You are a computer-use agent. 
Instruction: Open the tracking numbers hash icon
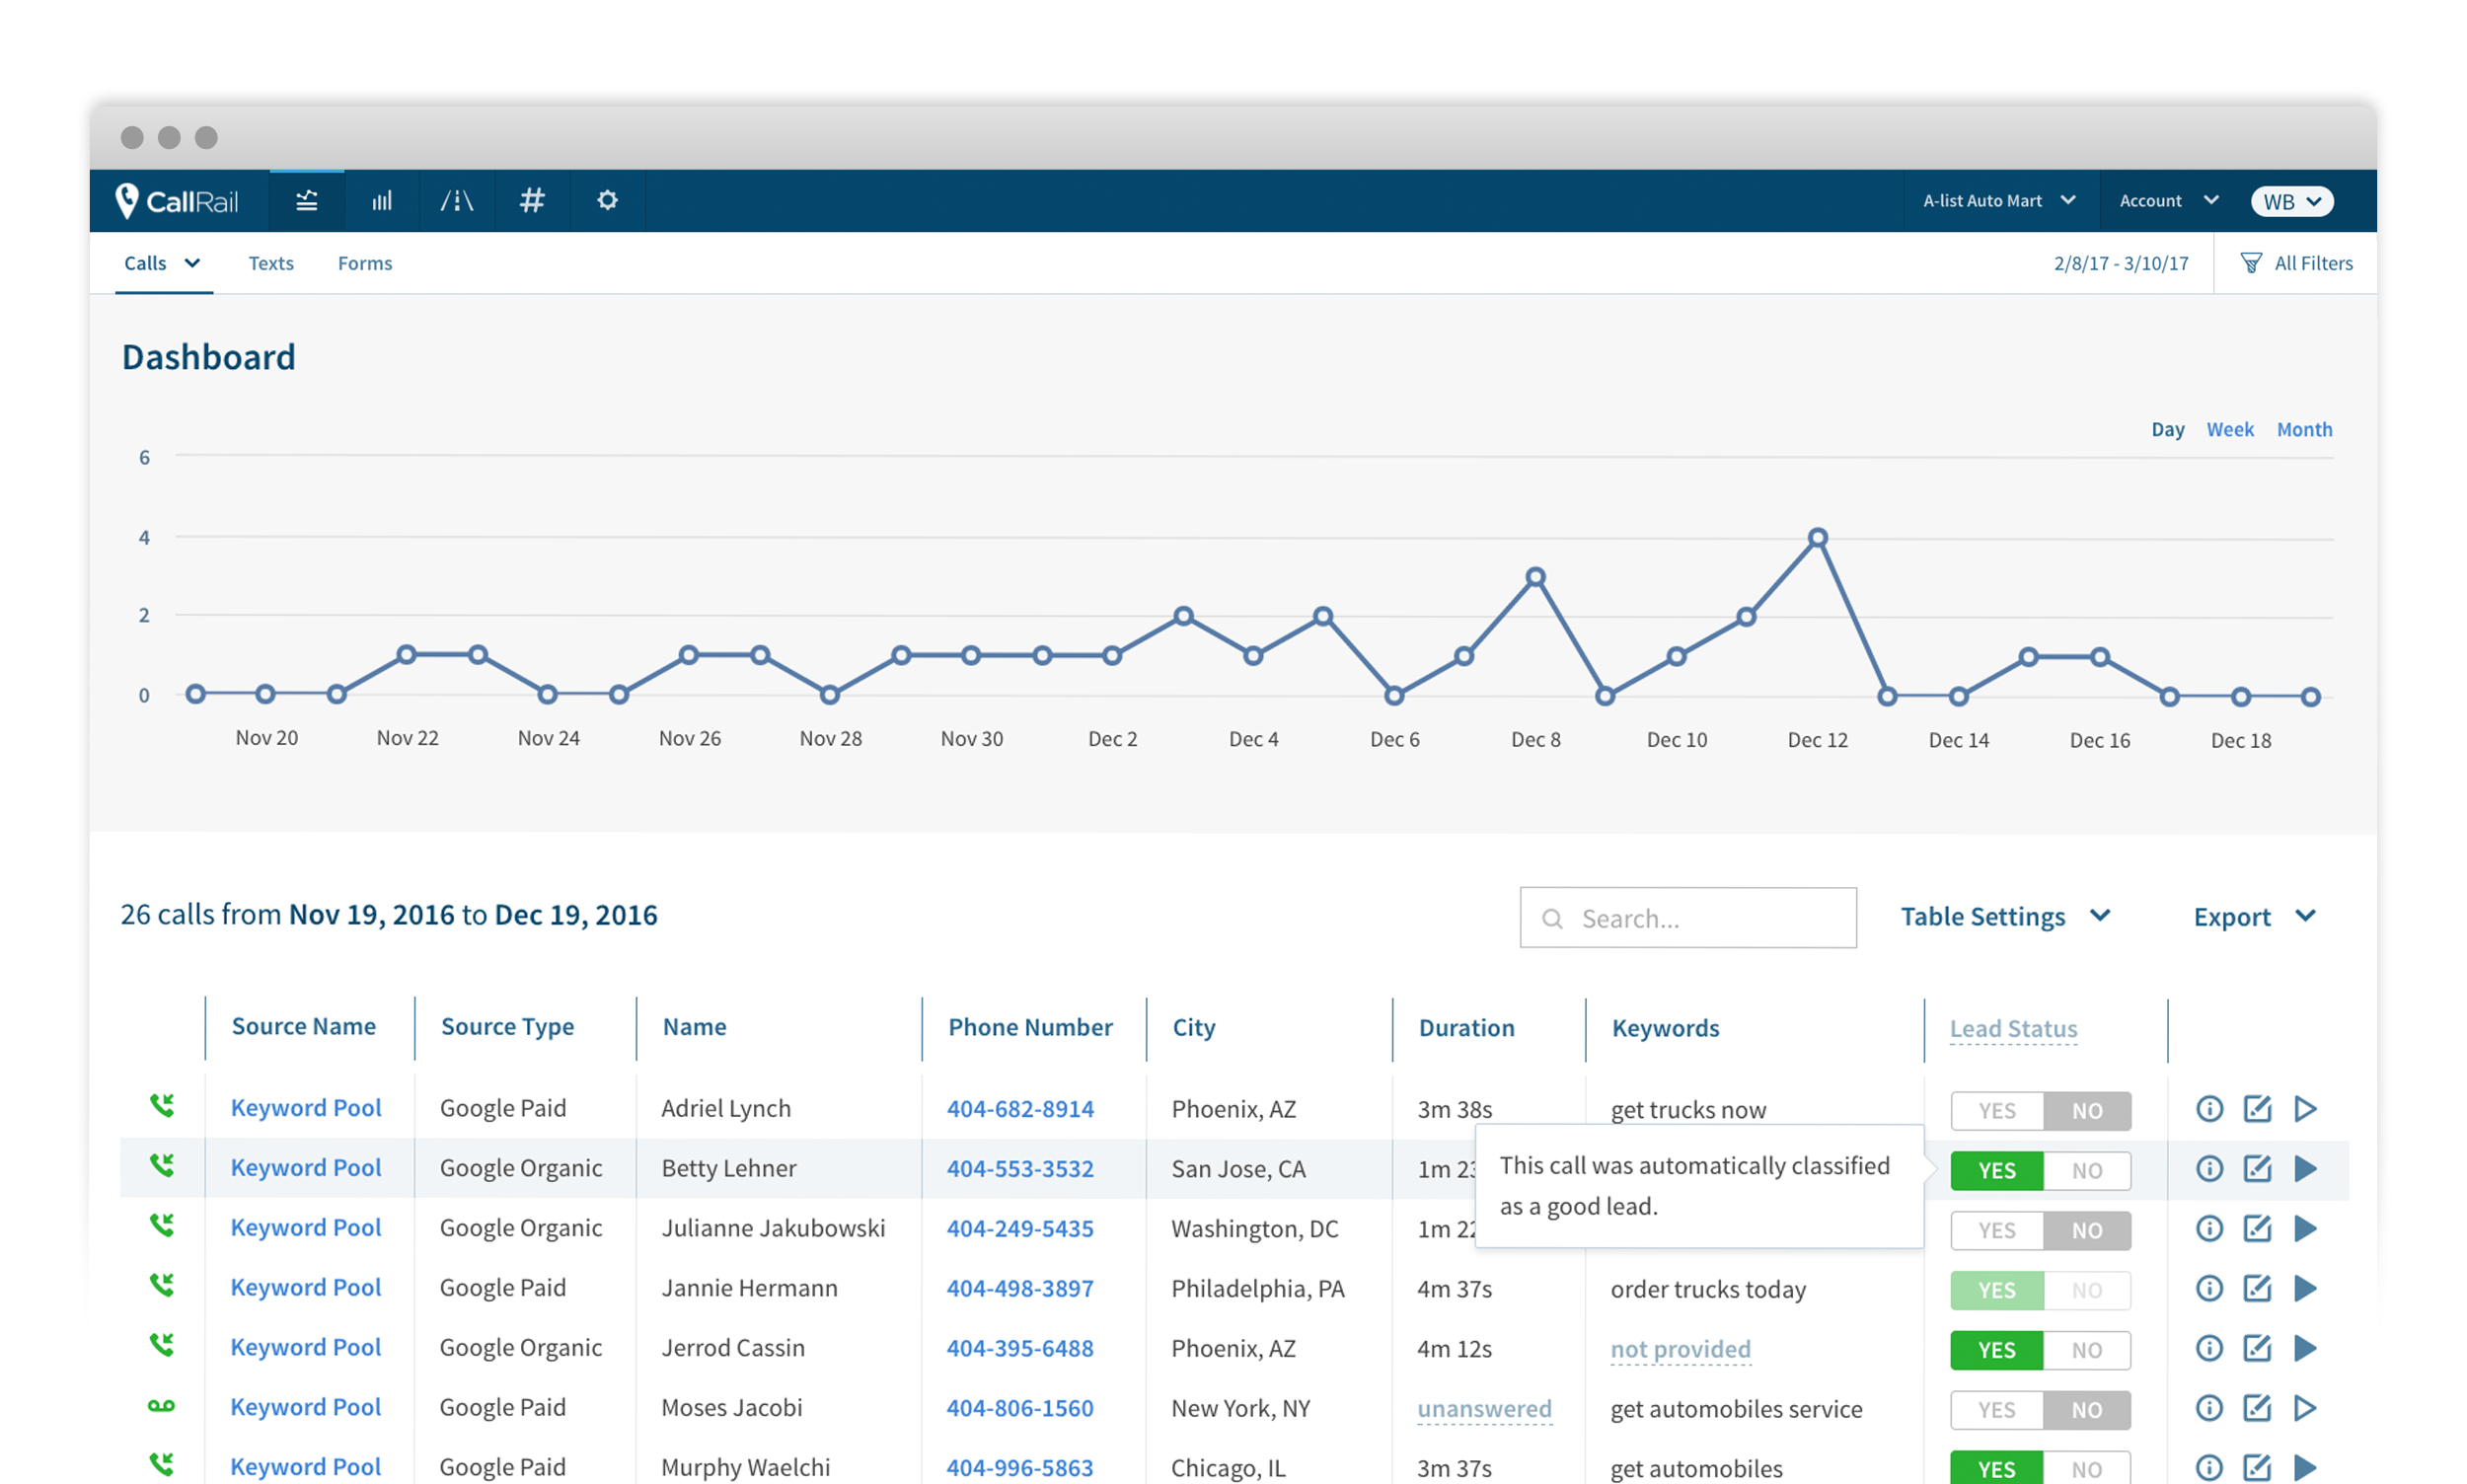click(x=532, y=201)
